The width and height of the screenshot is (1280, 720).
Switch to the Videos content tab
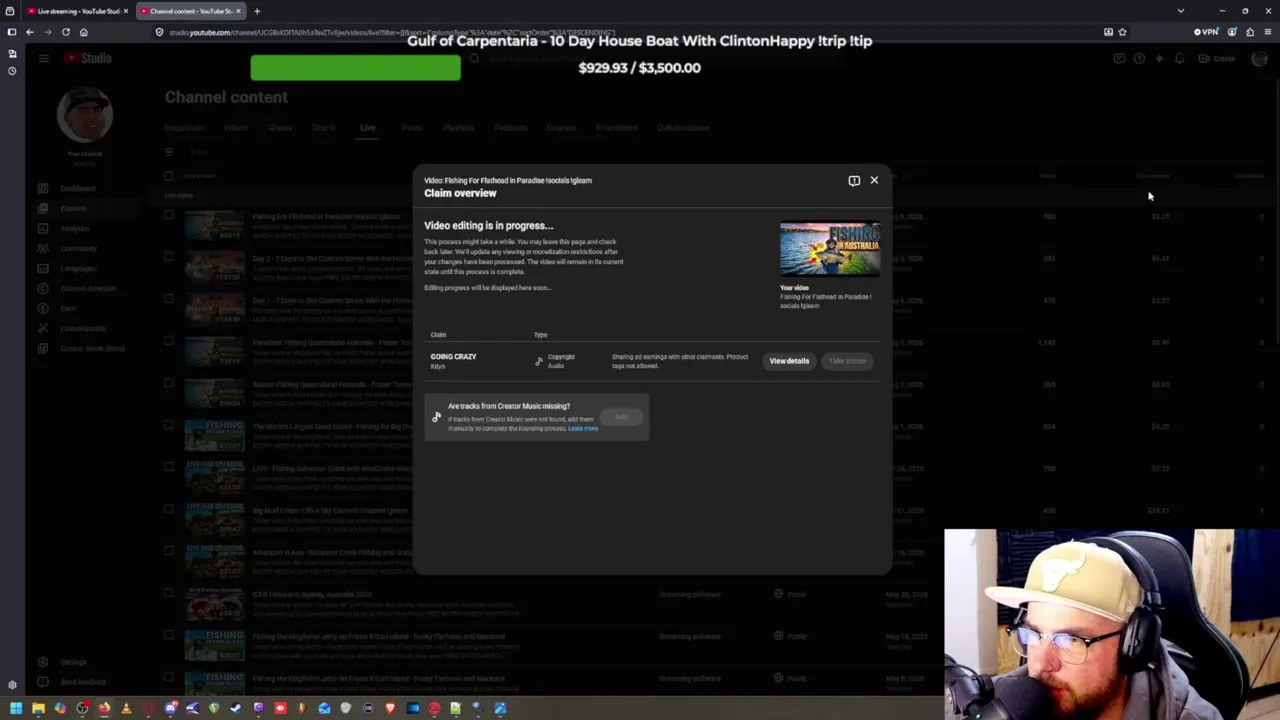tap(236, 128)
